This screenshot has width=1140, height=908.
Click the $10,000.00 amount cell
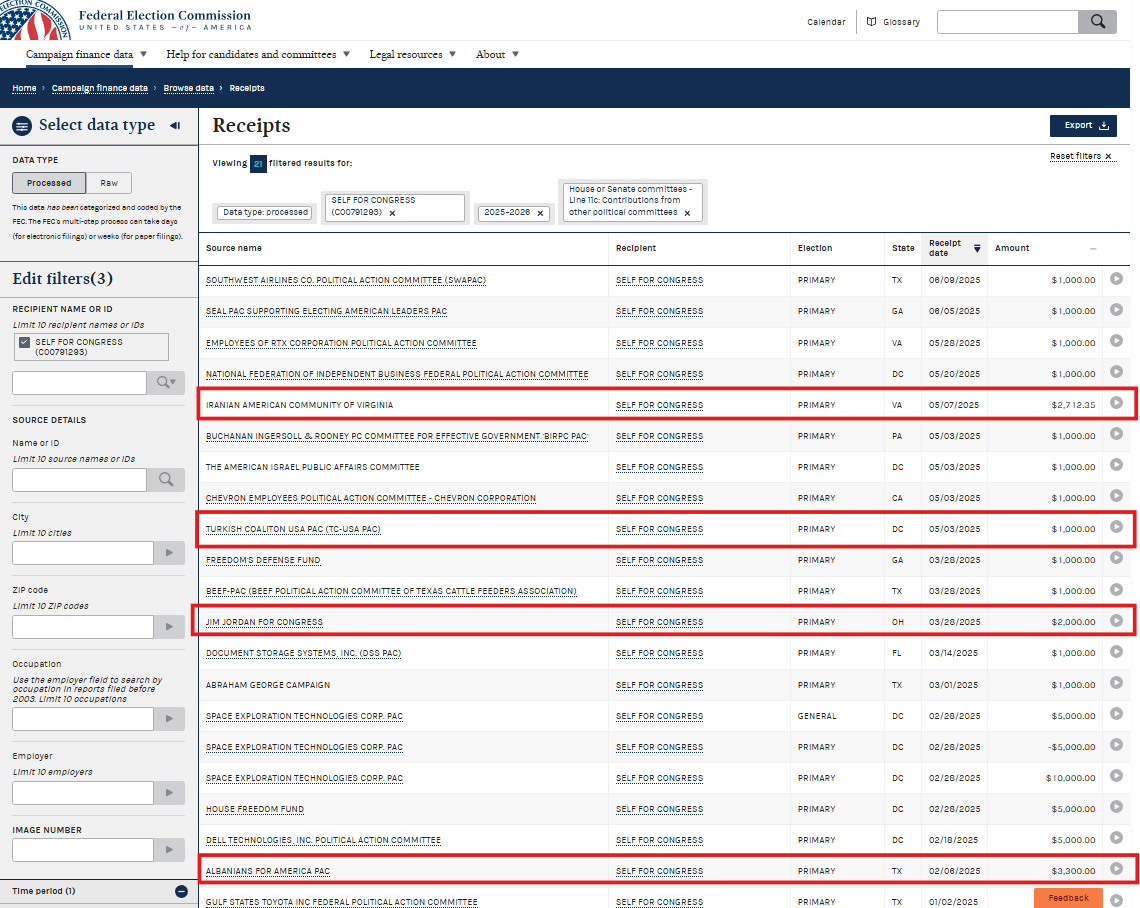coord(1070,778)
